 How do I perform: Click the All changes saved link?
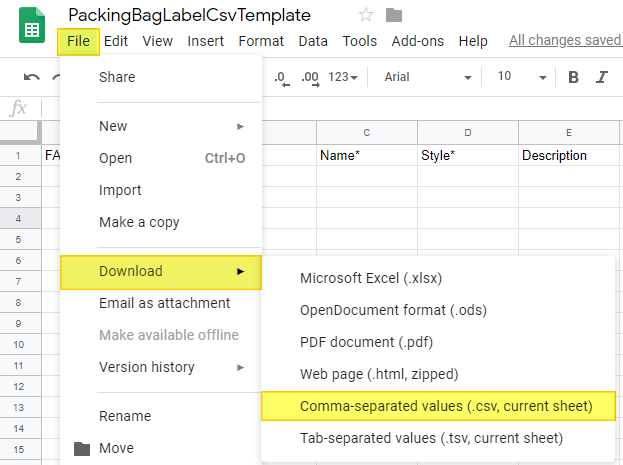coord(565,40)
